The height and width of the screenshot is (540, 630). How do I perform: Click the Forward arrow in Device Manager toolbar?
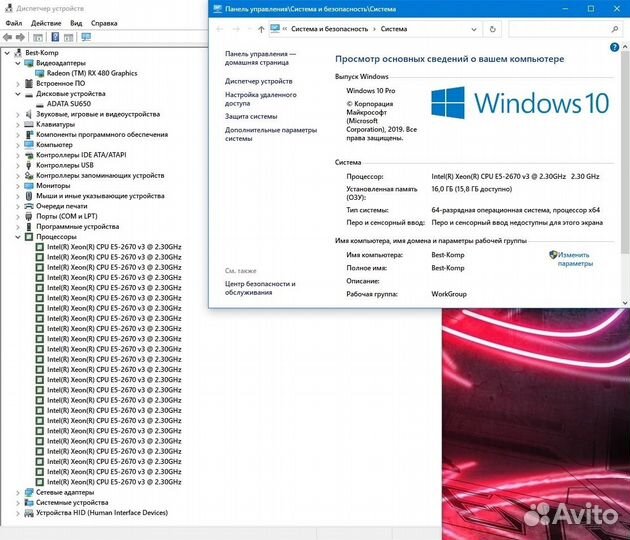tap(20, 37)
